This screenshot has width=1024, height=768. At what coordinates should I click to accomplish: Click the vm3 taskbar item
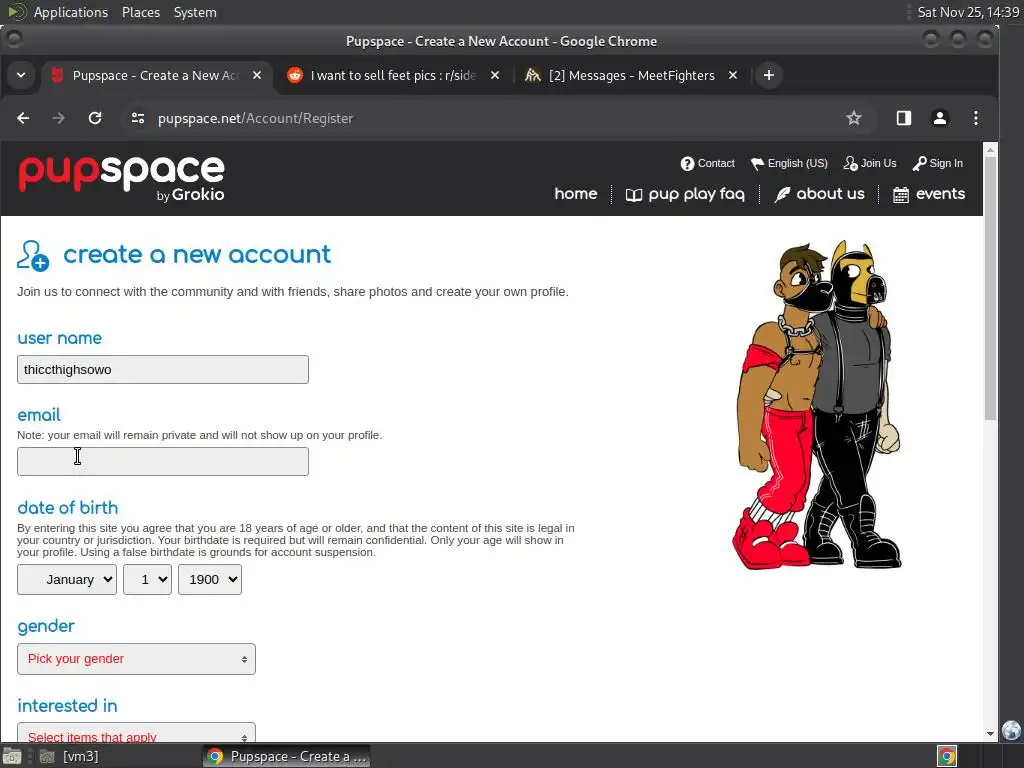click(x=70, y=756)
